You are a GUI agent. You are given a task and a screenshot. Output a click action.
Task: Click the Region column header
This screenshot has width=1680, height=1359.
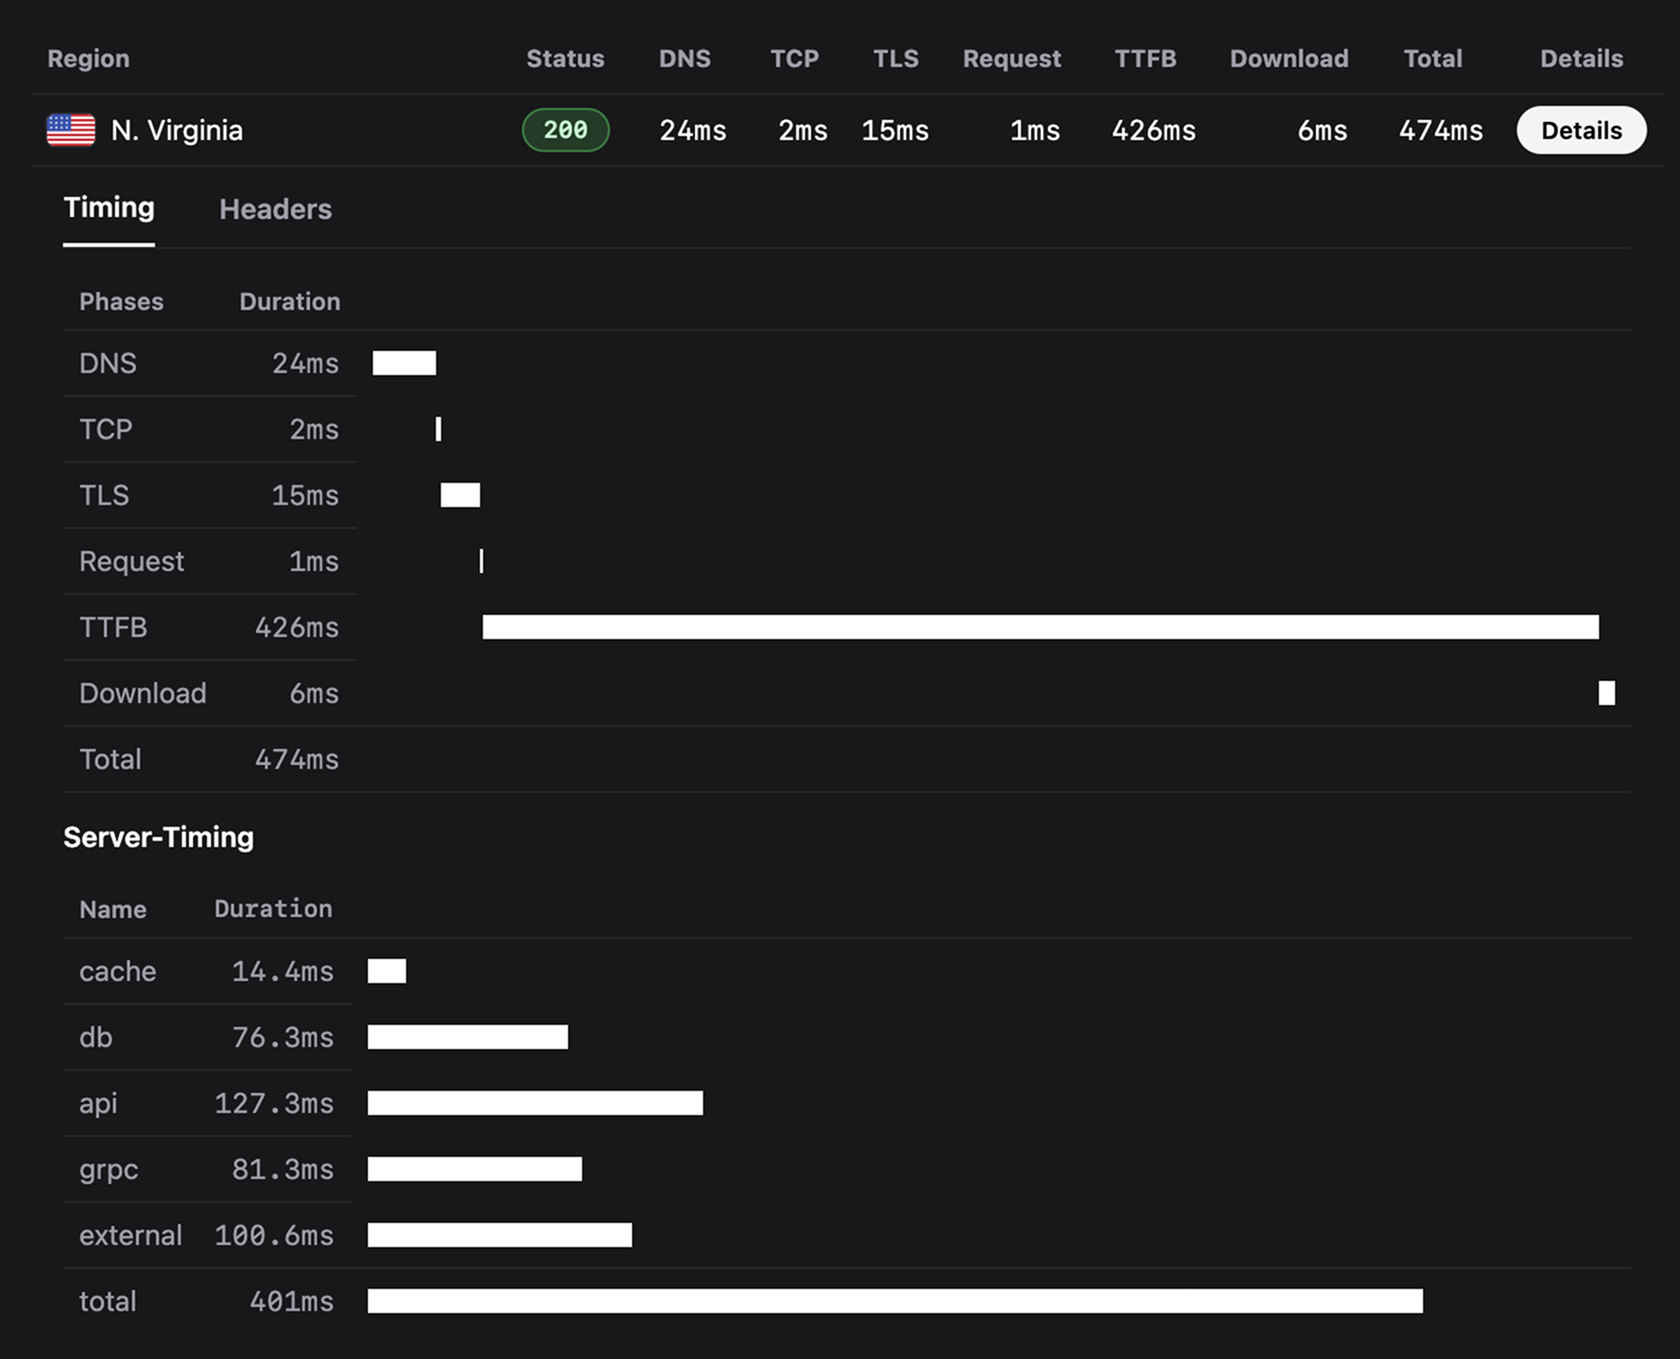[88, 58]
